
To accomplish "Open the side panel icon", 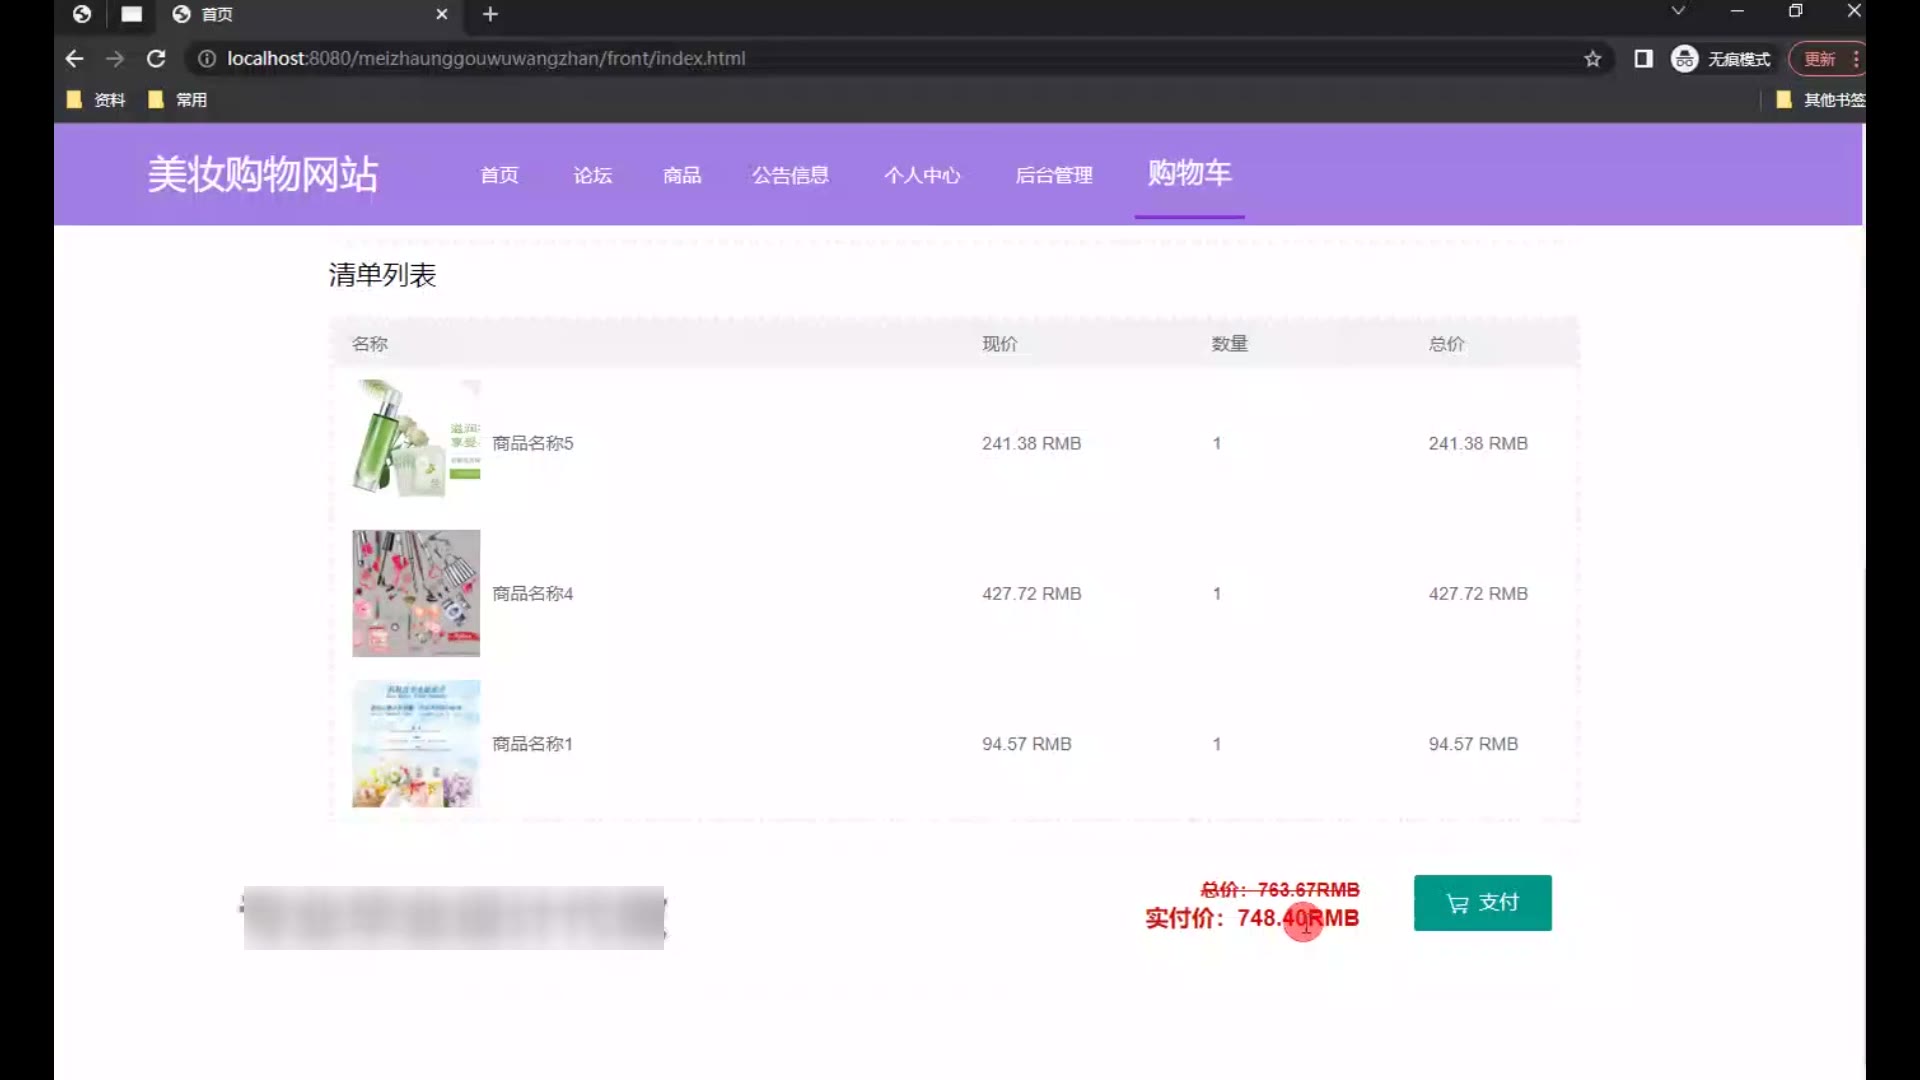I will click(1643, 59).
